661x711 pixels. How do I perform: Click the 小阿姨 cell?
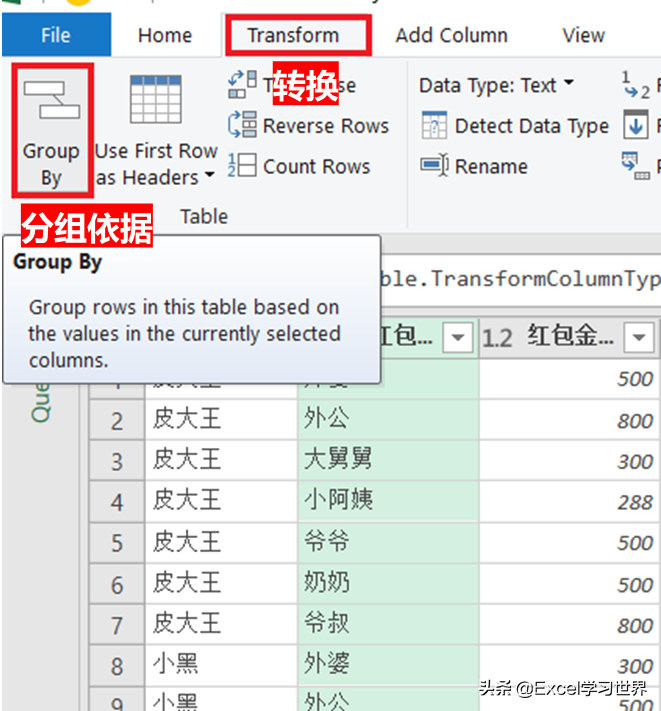click(x=389, y=501)
